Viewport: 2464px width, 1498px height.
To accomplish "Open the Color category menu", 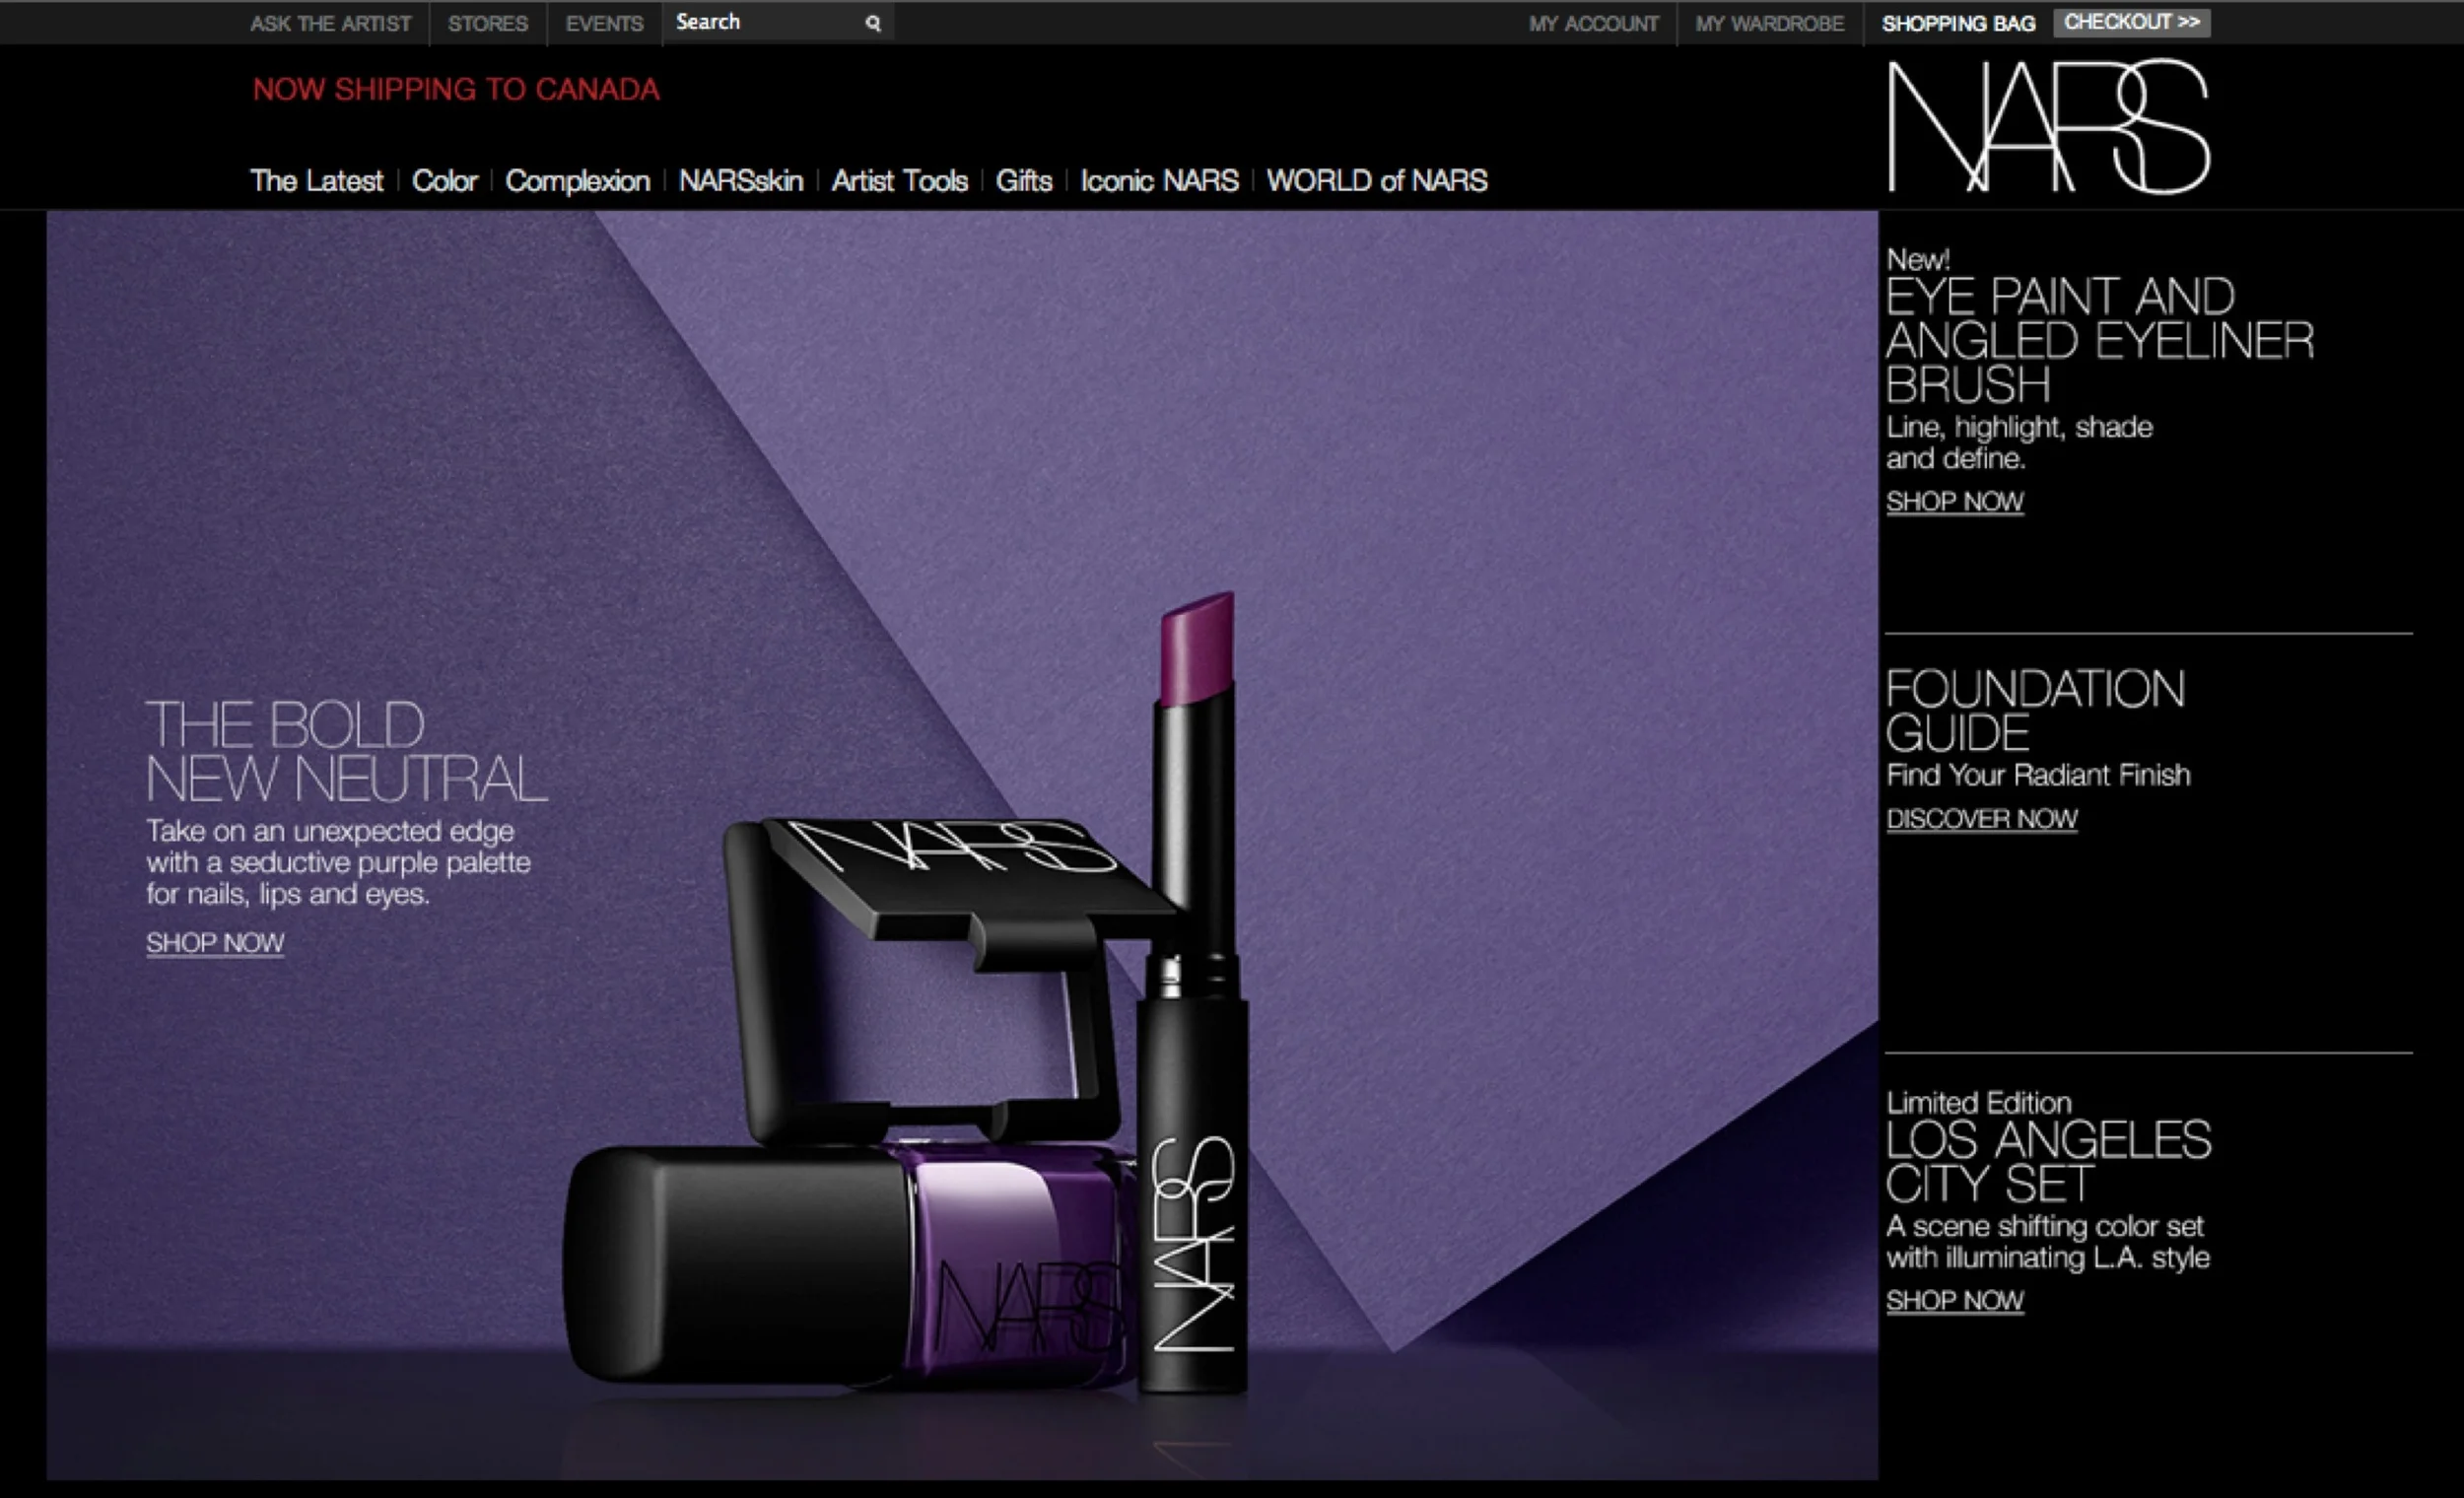I will (444, 180).
